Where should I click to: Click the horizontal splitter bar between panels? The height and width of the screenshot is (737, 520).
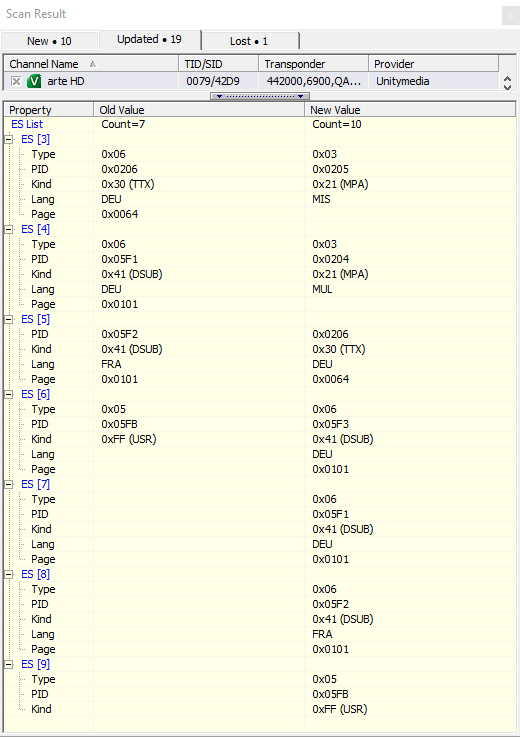pos(260,96)
